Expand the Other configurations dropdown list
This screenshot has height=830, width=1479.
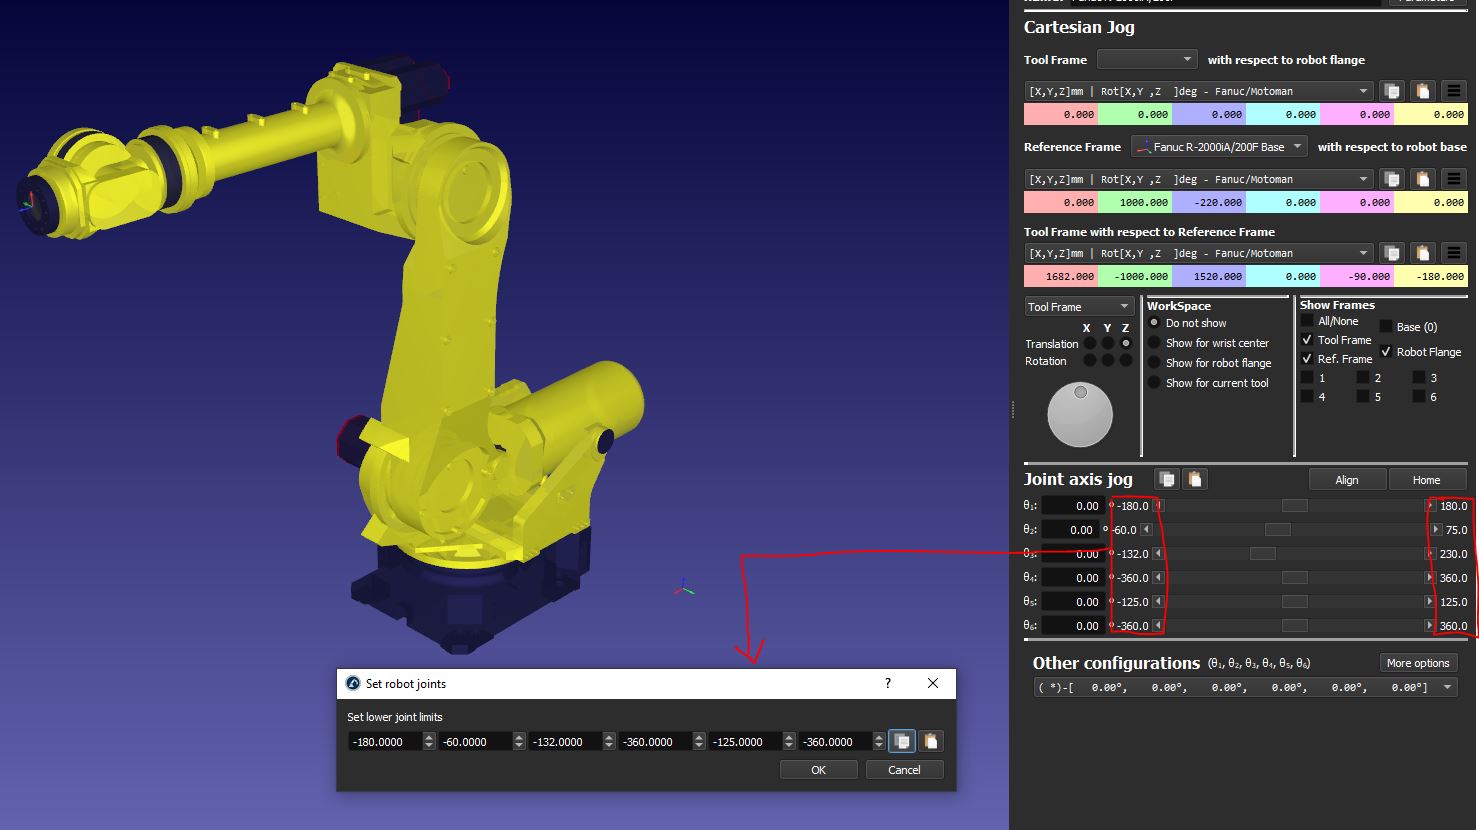click(1447, 687)
